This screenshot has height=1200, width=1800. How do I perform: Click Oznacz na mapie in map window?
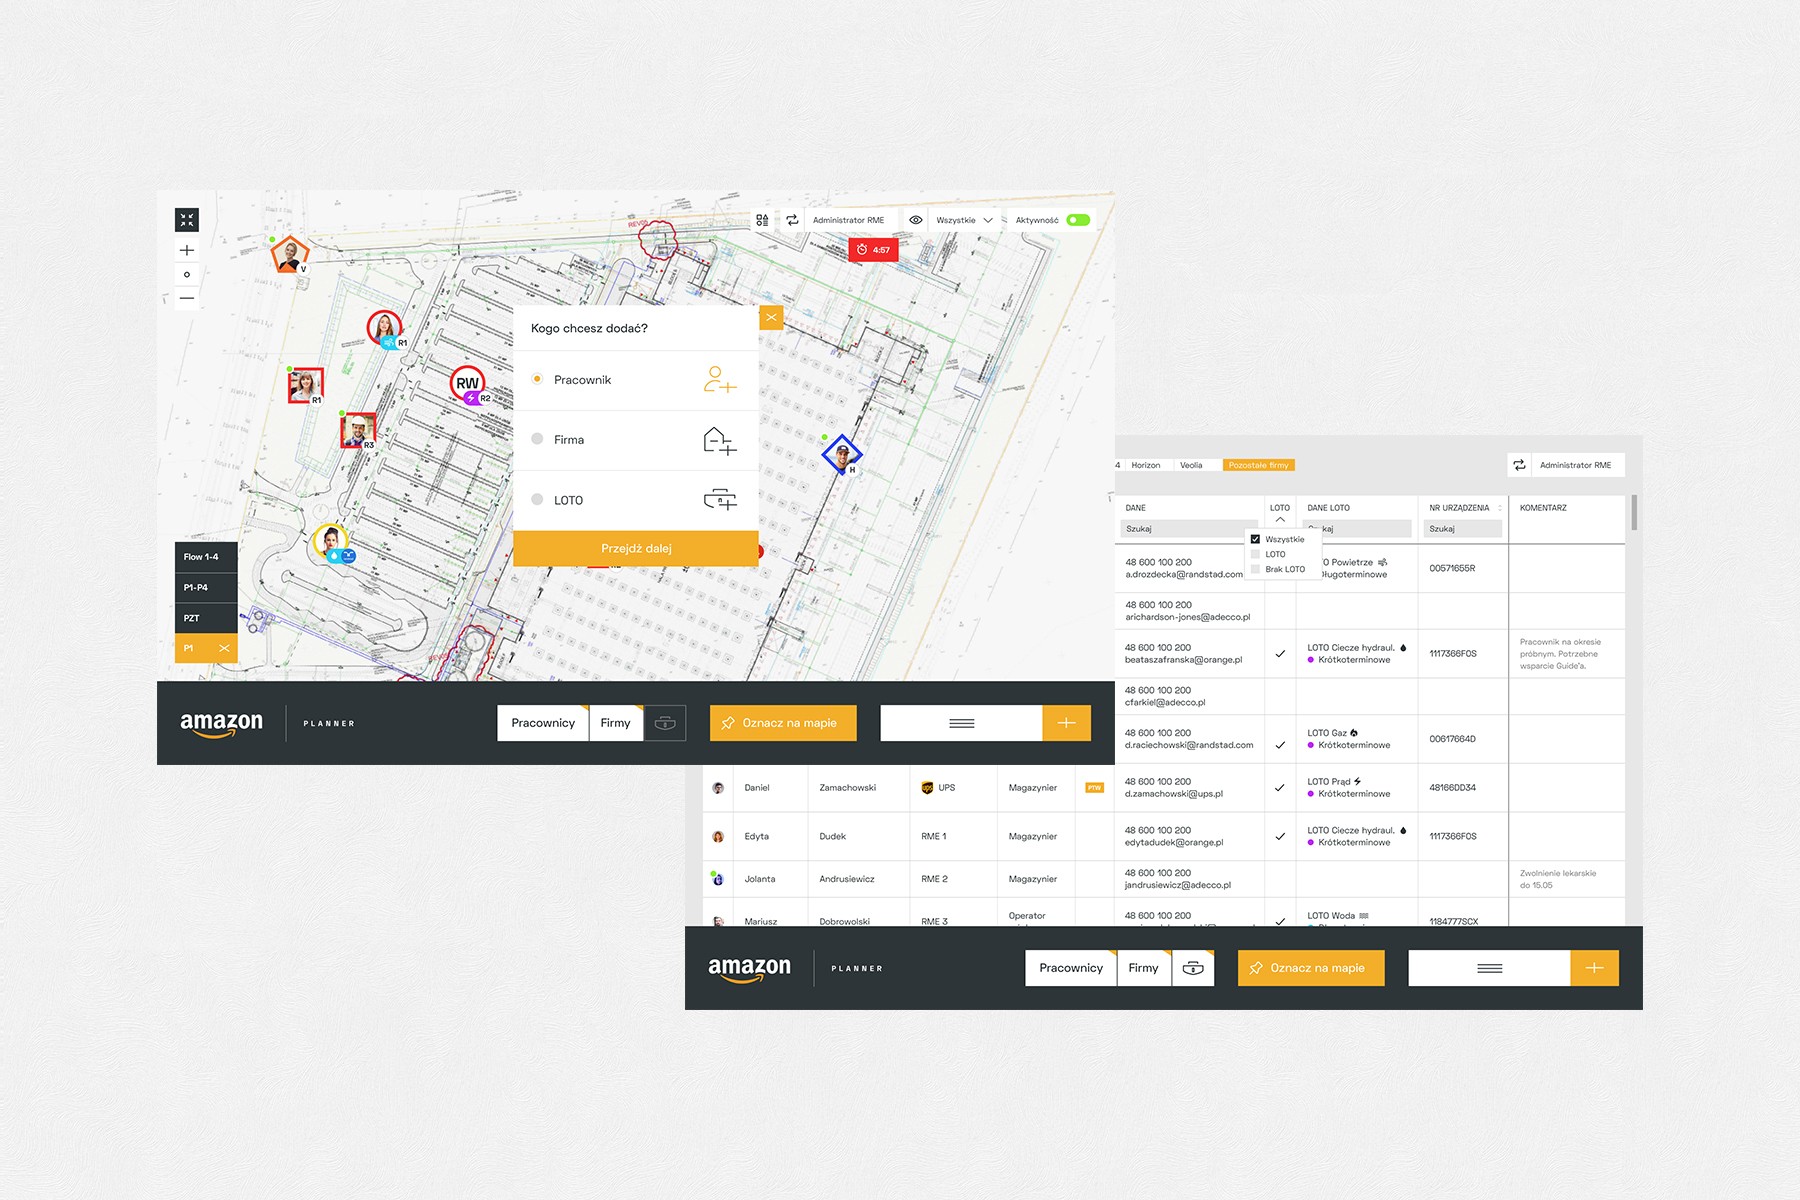pyautogui.click(x=783, y=723)
